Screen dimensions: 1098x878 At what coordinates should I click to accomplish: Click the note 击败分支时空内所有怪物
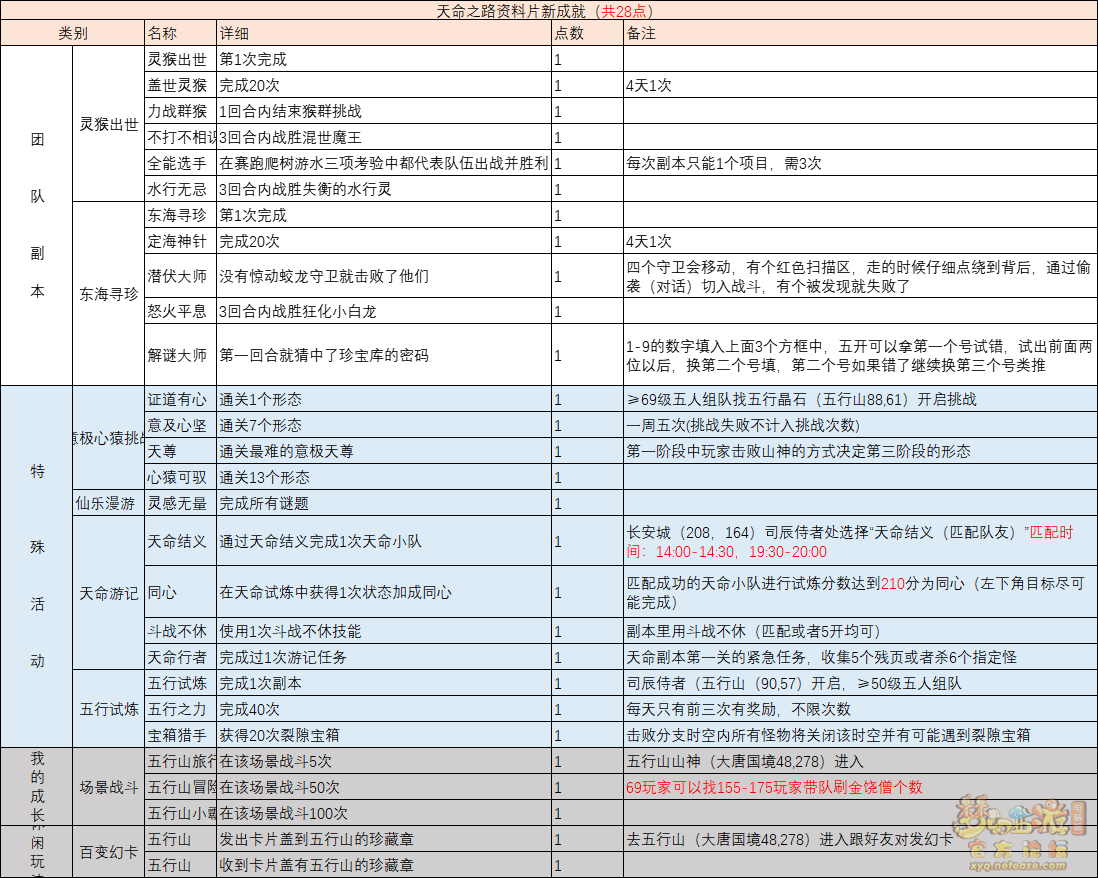tap(861, 735)
